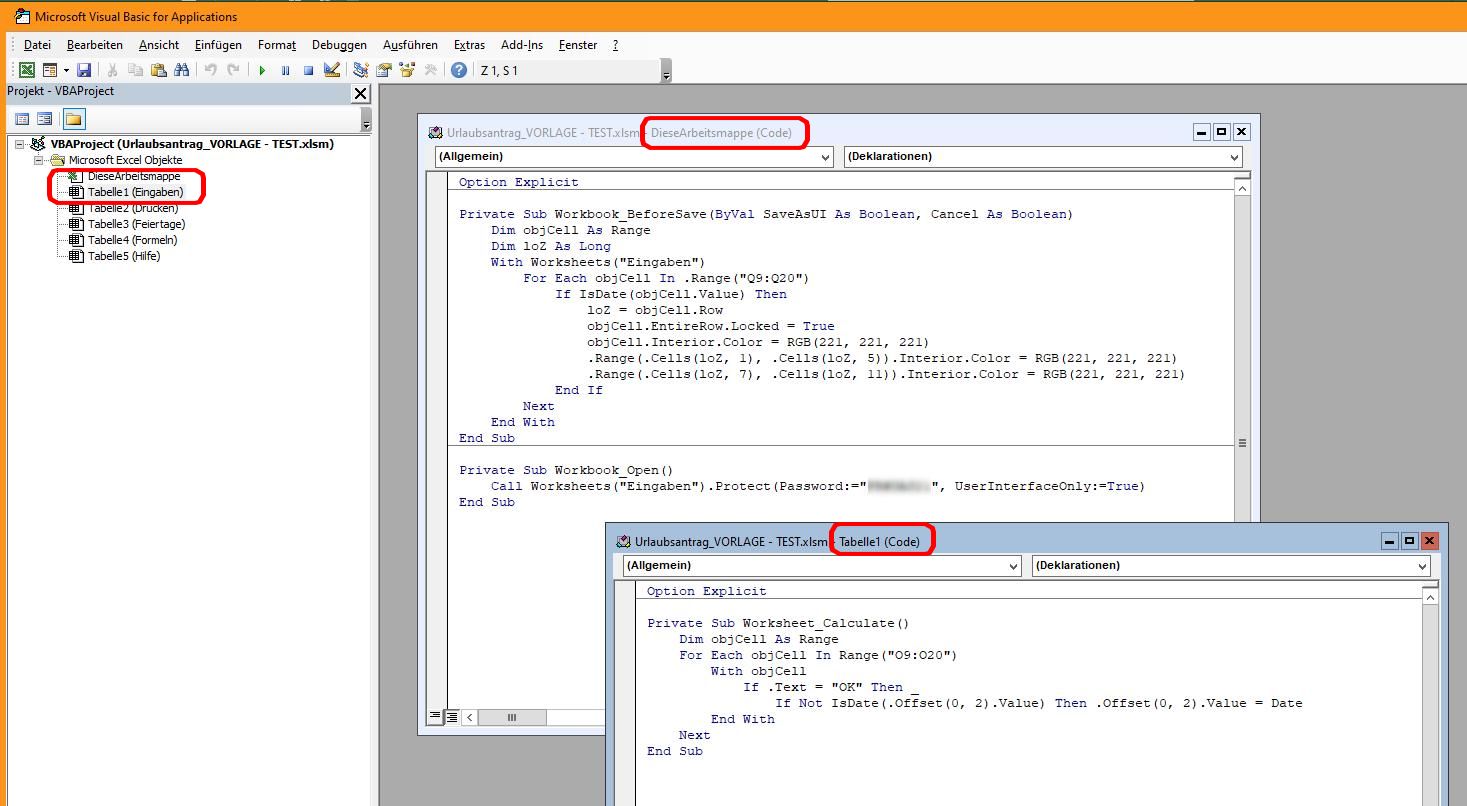
Task: Switch to Microsoft Excel via the toolbar icon
Action: pyautogui.click(x=27, y=70)
